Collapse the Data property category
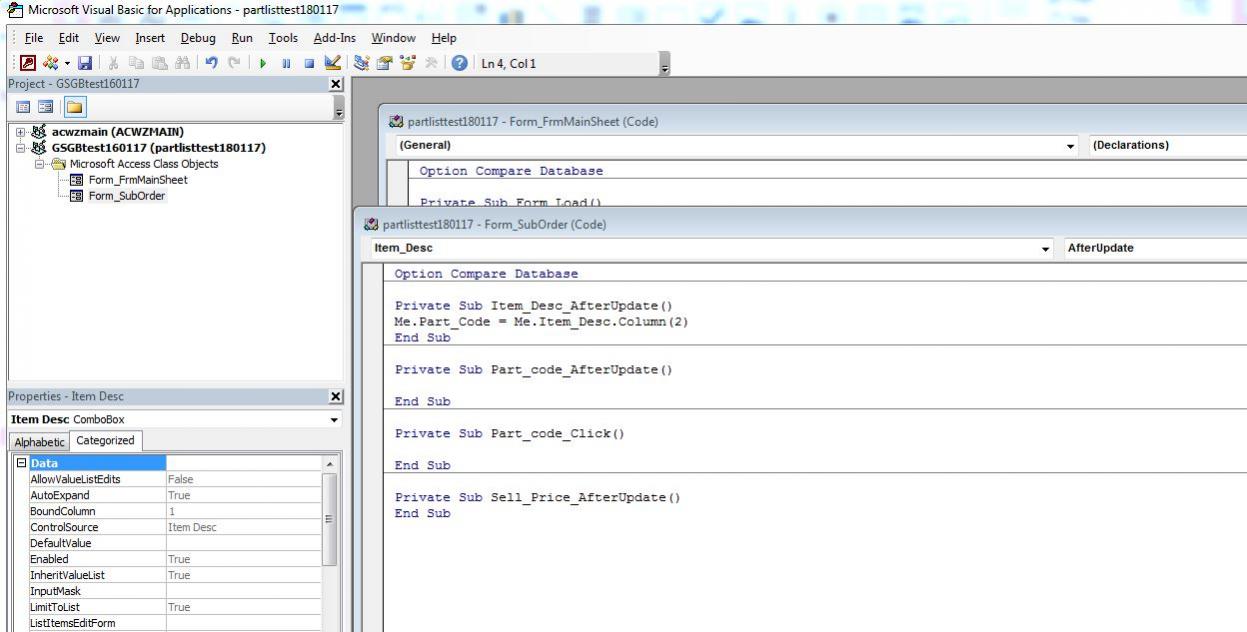The width and height of the screenshot is (1247, 632). [x=22, y=463]
